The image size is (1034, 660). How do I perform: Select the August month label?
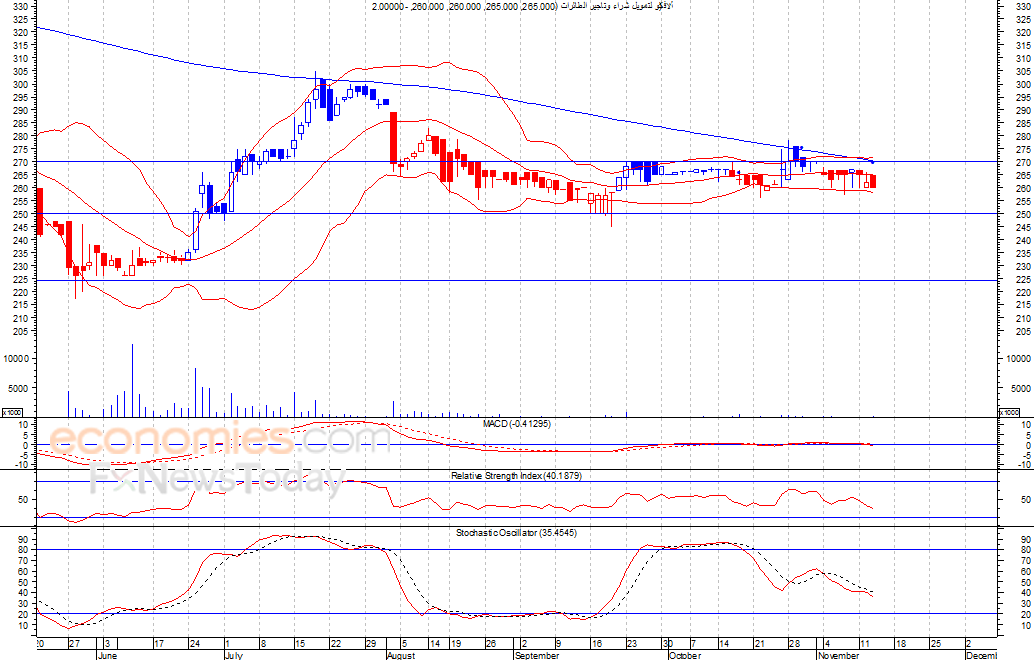[401, 655]
